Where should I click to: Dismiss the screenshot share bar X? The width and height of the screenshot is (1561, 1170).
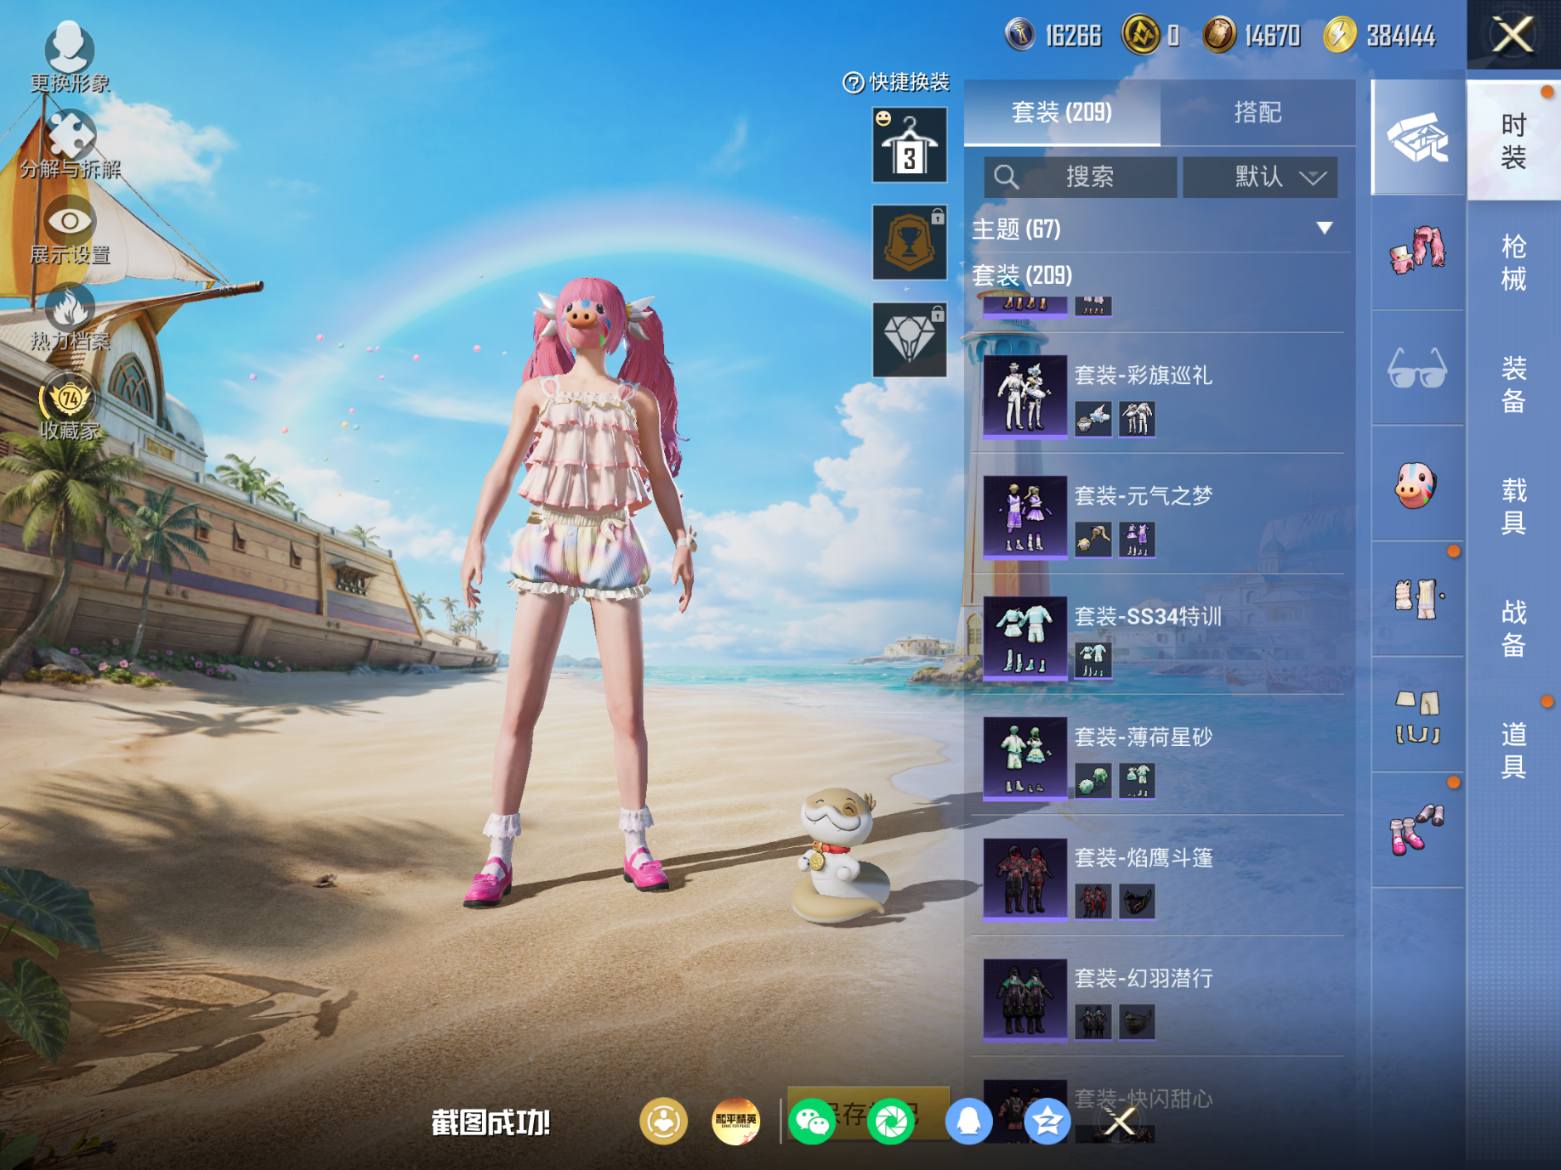coord(1119,1122)
